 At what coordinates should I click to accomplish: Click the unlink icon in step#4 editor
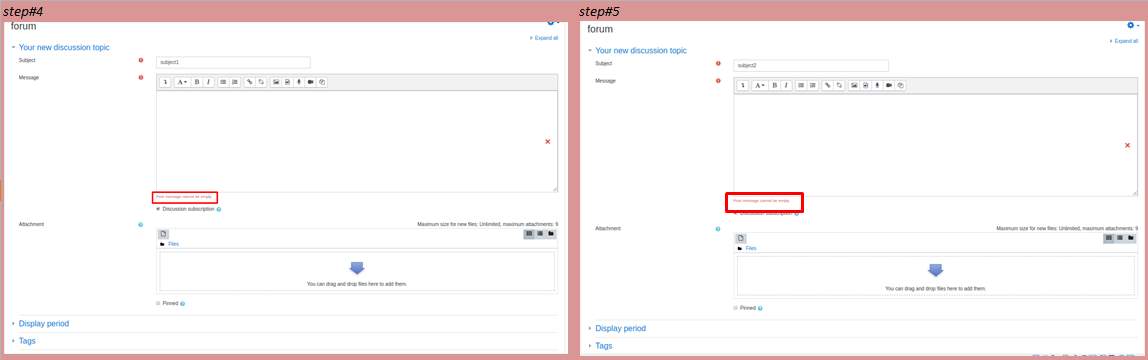(261, 83)
